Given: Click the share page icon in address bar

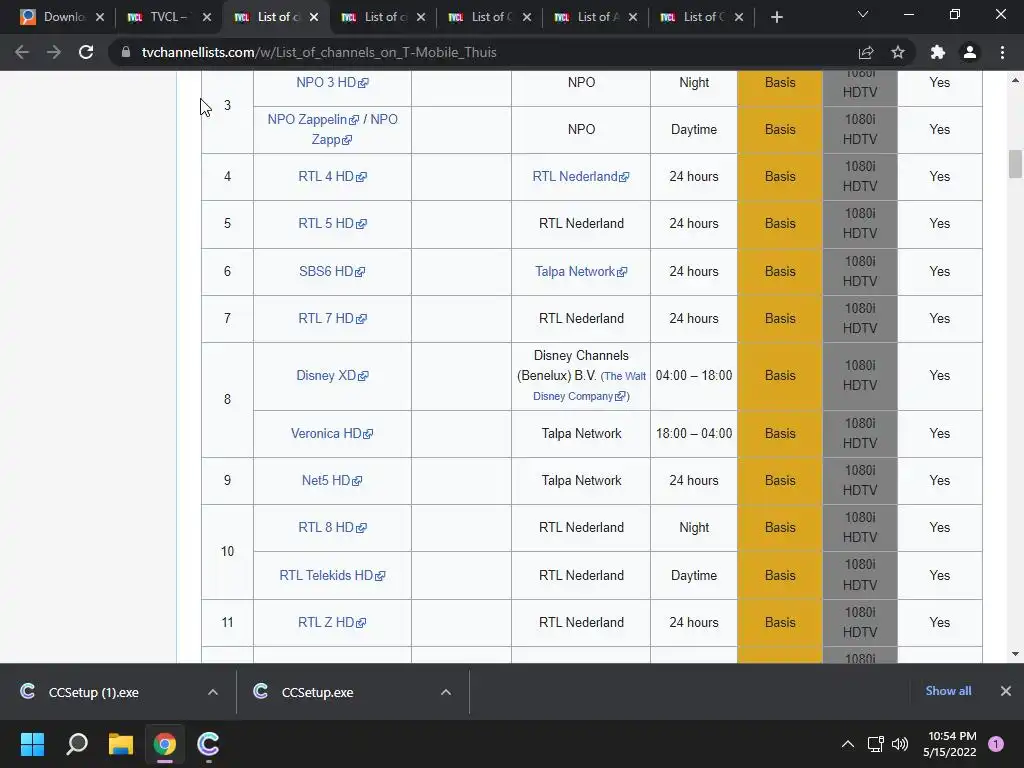Looking at the screenshot, I should coord(866,52).
